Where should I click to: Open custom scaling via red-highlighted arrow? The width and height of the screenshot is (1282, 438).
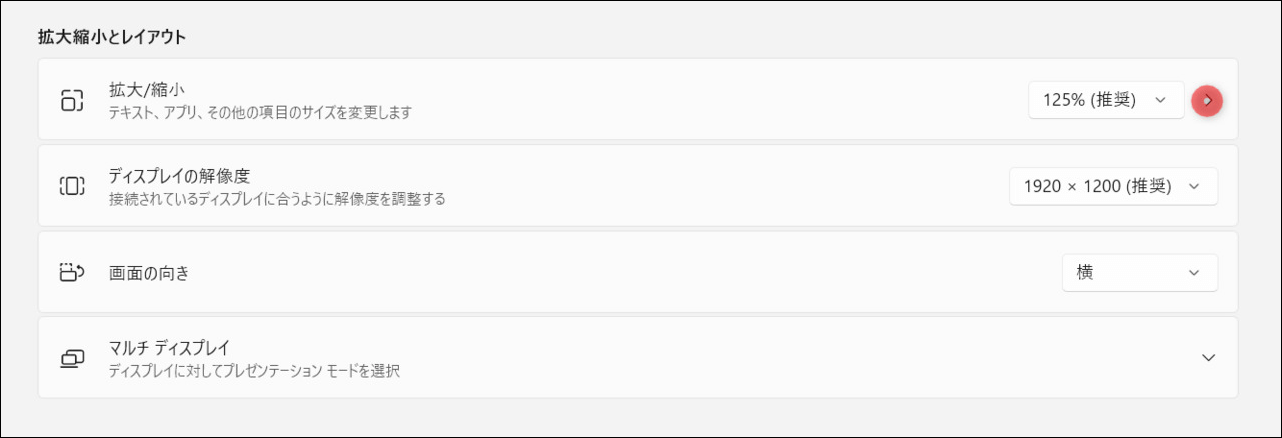[1207, 100]
